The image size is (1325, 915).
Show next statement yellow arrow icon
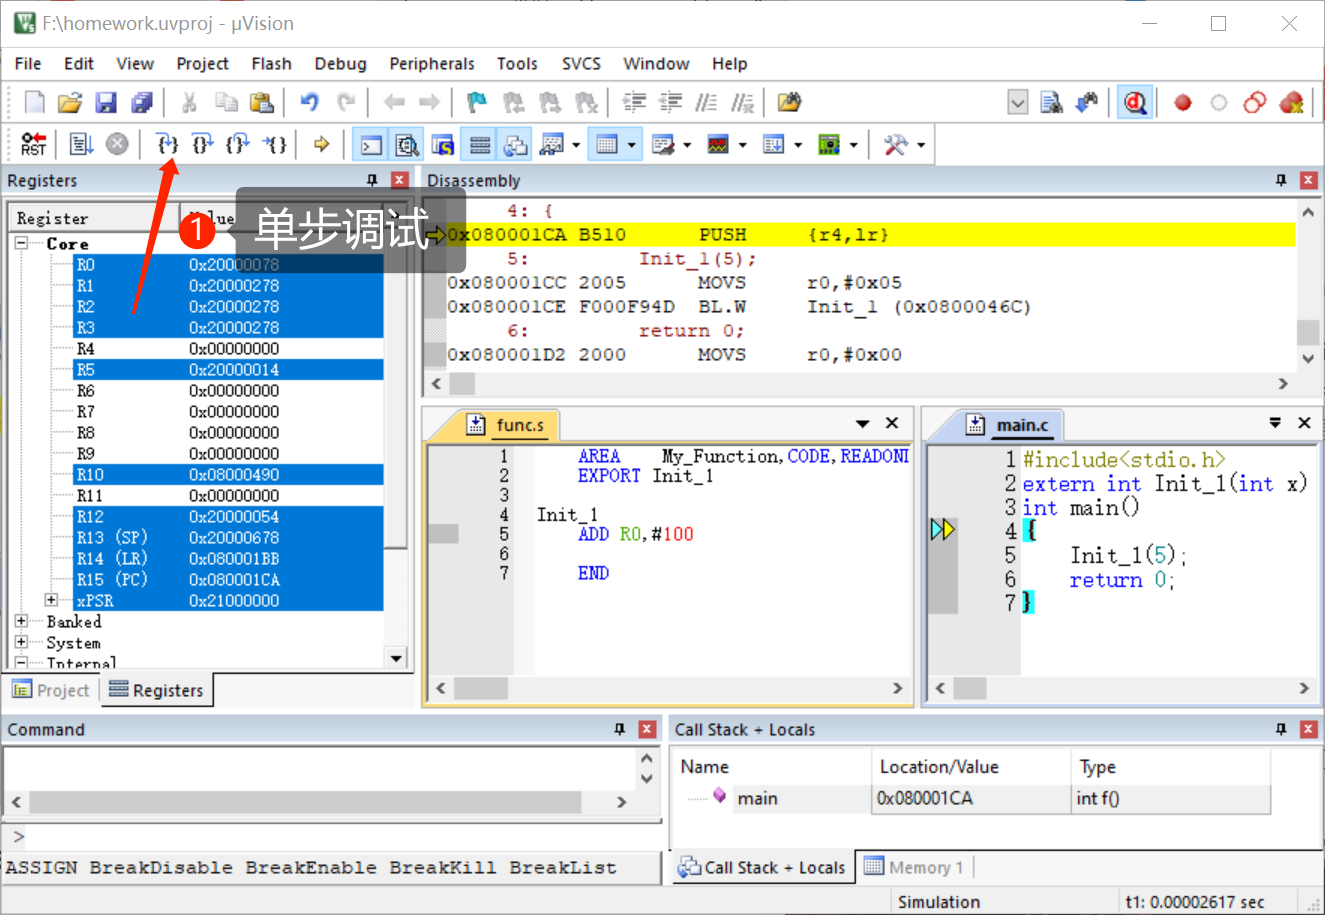[x=321, y=145]
